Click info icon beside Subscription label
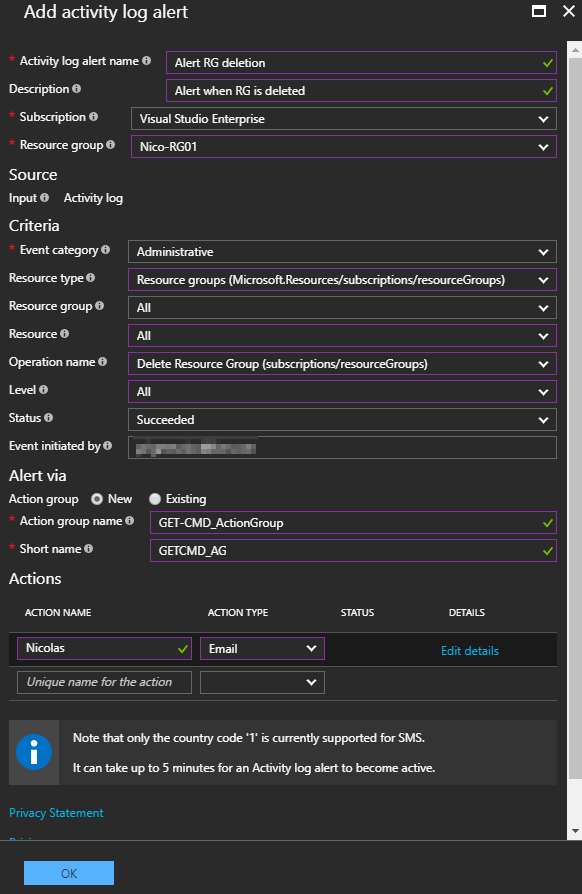This screenshot has height=894, width=582. [93, 116]
